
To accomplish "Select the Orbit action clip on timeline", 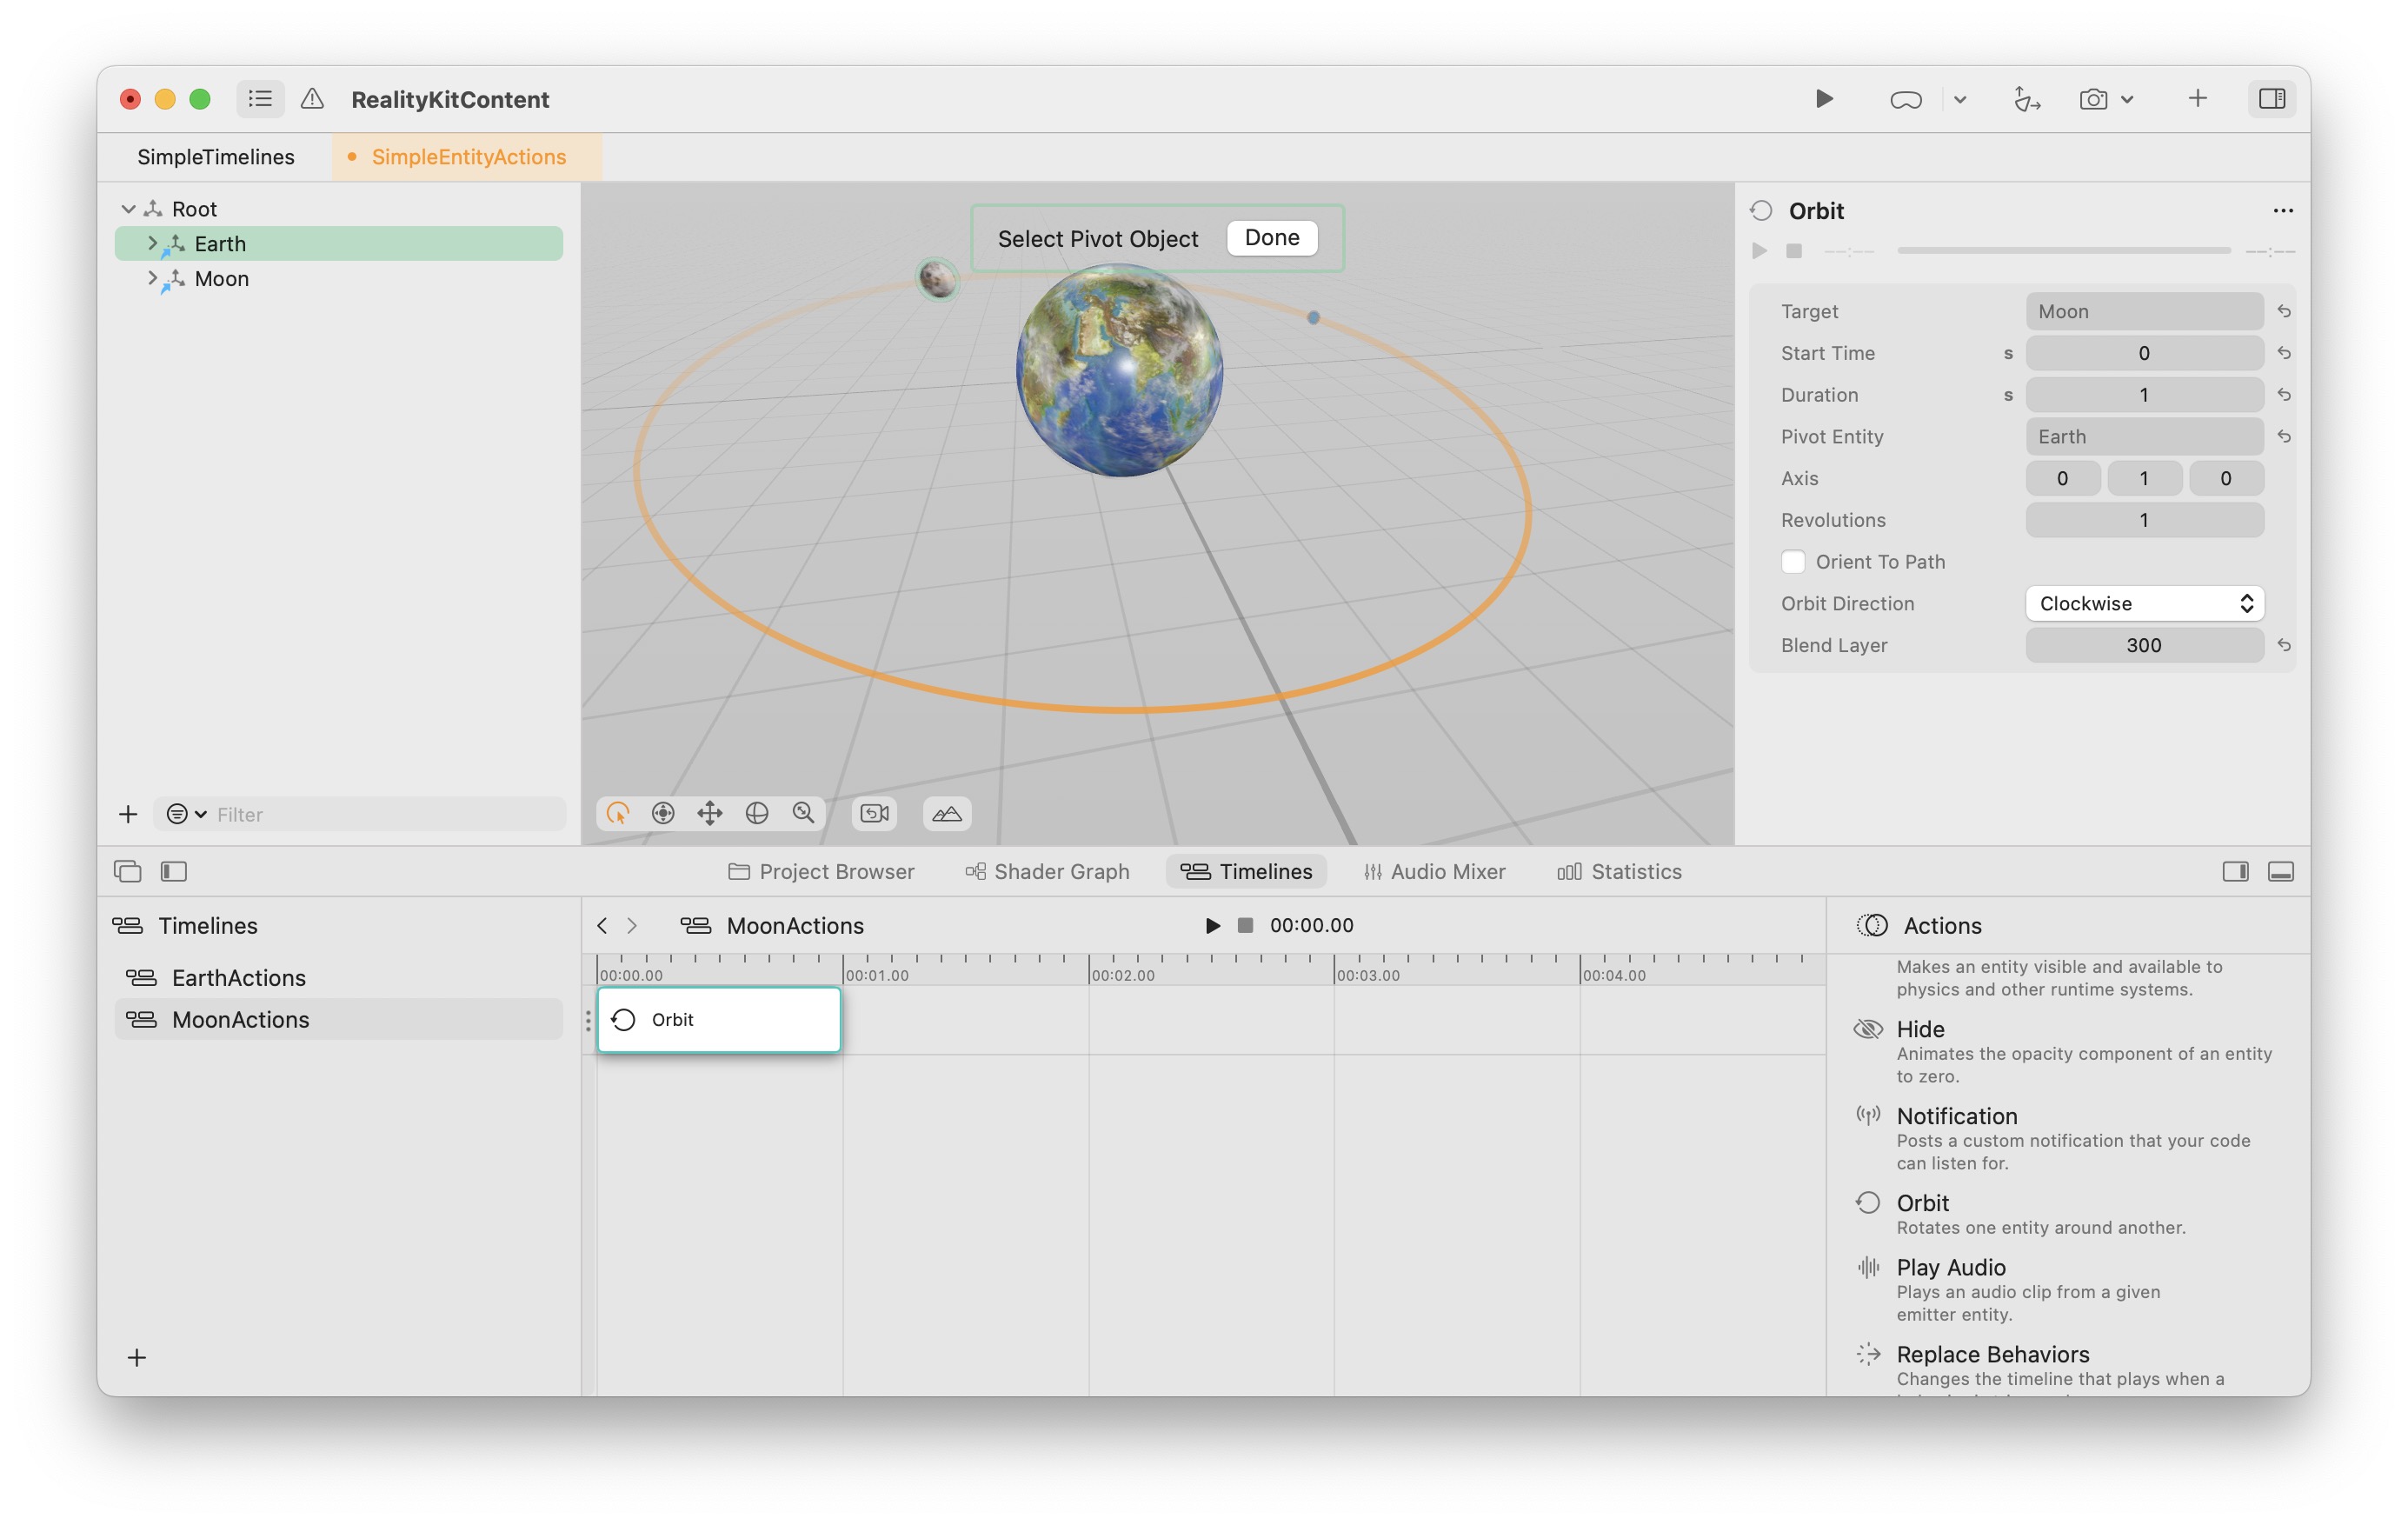I will tap(718, 1019).
